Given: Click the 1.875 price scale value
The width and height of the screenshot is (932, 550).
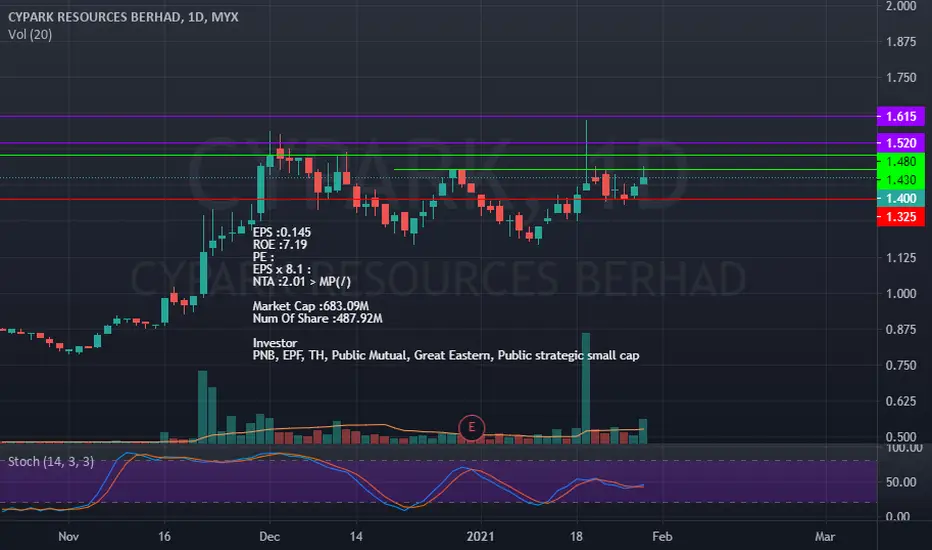Looking at the screenshot, I should [900, 42].
